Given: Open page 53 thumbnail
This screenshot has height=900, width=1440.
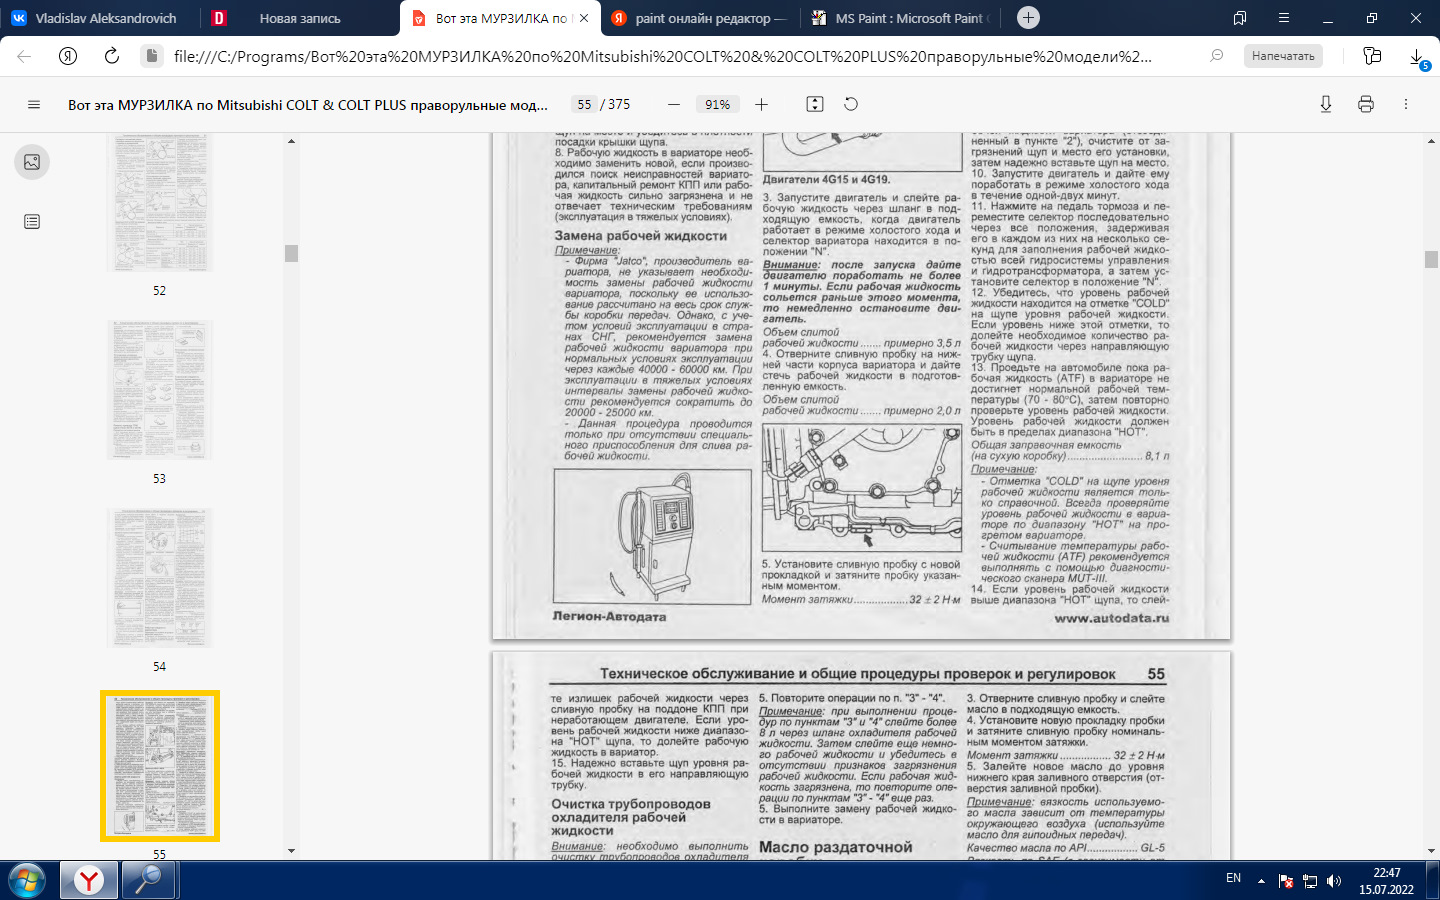Looking at the screenshot, I should (159, 390).
